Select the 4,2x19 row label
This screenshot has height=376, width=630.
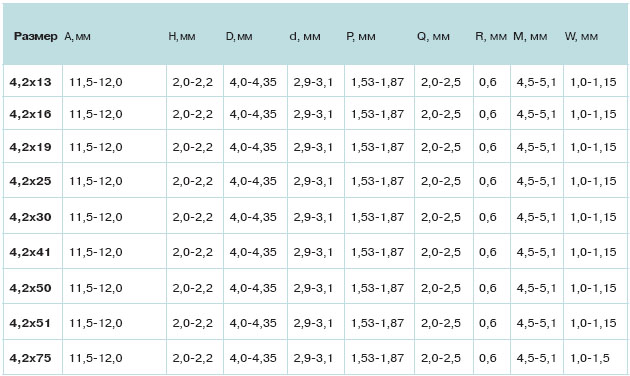pyautogui.click(x=31, y=147)
